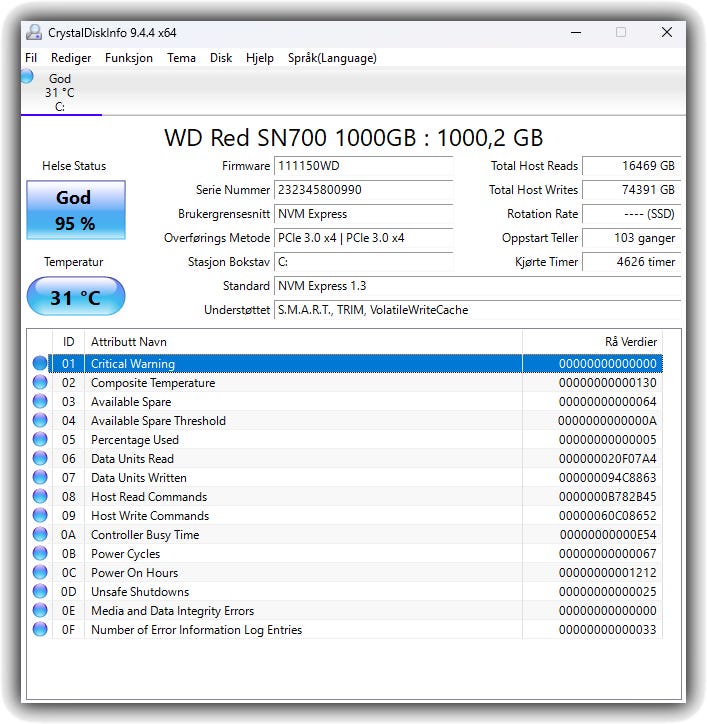This screenshot has width=707, height=724.
Task: Select the Controller Busy Time attribute name
Action: pyautogui.click(x=145, y=535)
